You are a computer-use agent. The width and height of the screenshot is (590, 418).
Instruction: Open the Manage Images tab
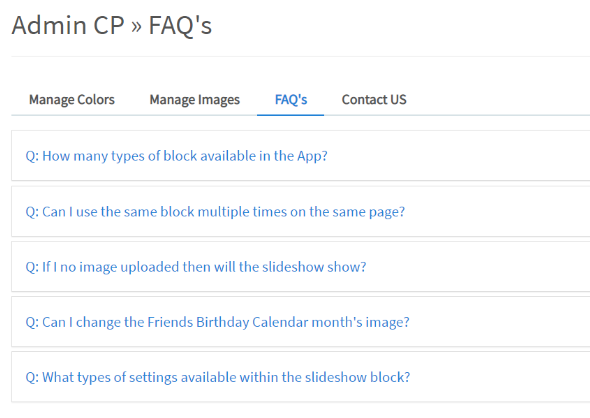195,100
